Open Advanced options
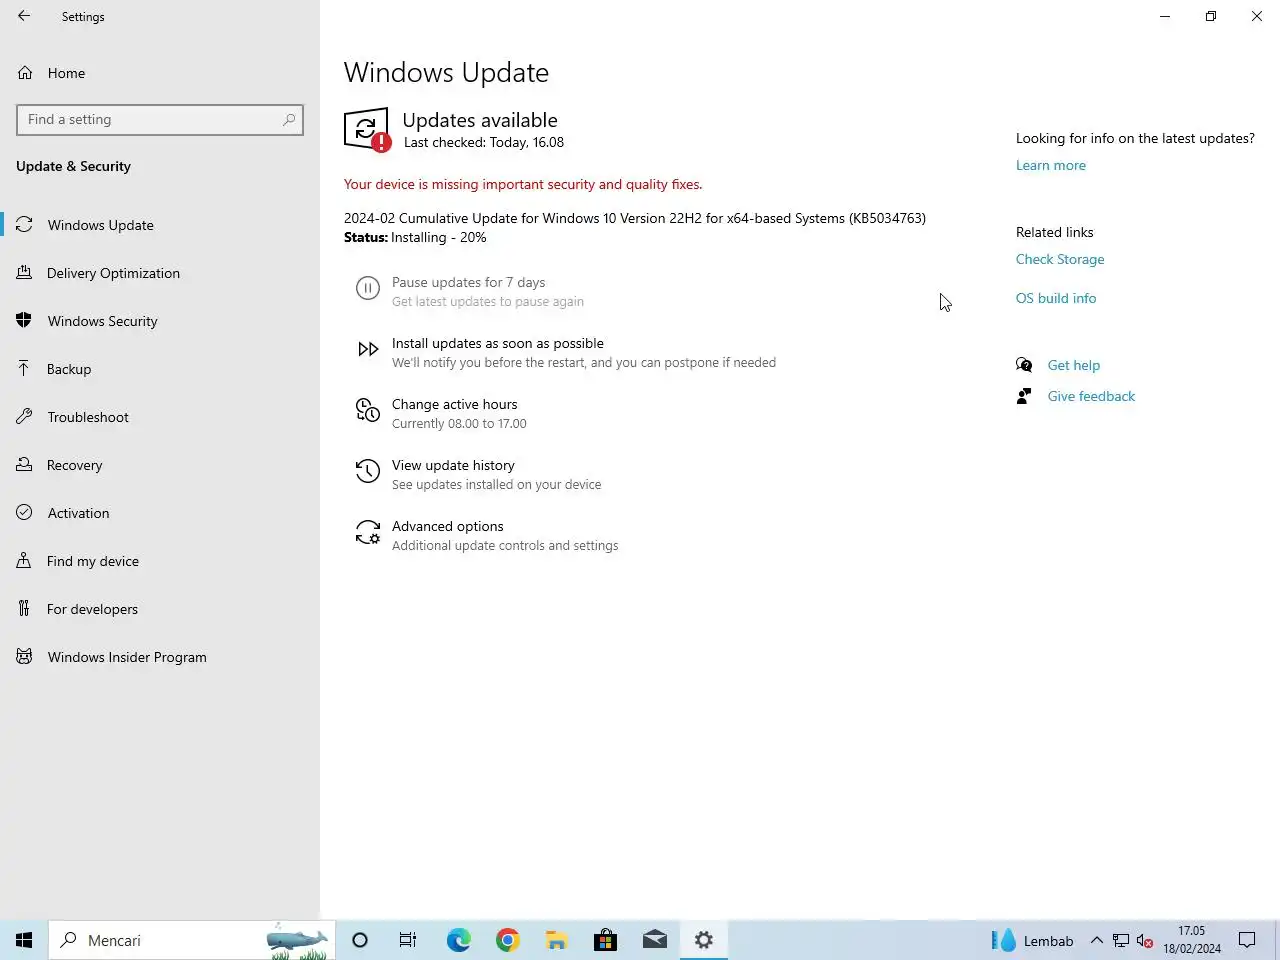The image size is (1280, 960). (x=448, y=527)
